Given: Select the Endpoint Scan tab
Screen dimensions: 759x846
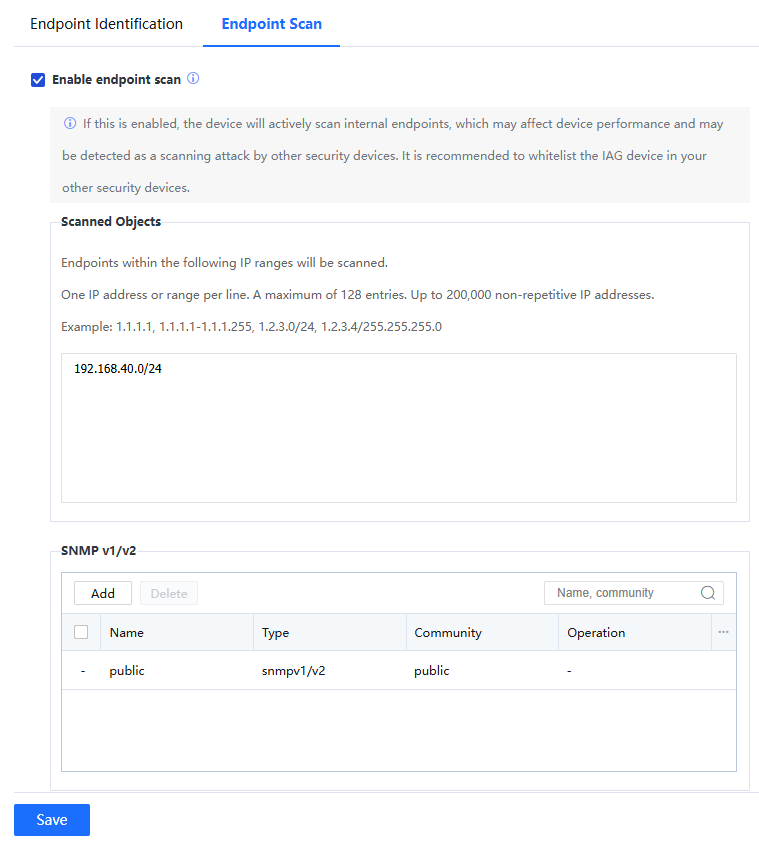Looking at the screenshot, I should click(271, 24).
